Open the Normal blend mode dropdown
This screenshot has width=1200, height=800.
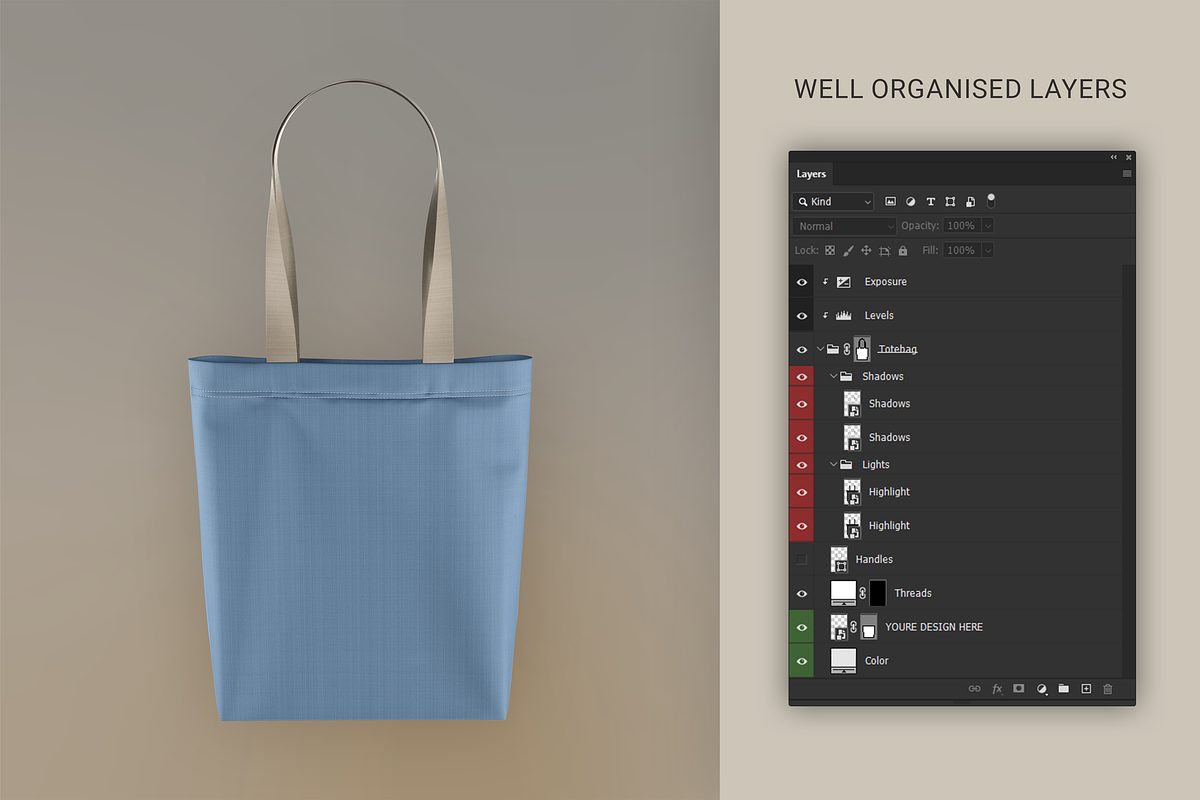(x=845, y=226)
